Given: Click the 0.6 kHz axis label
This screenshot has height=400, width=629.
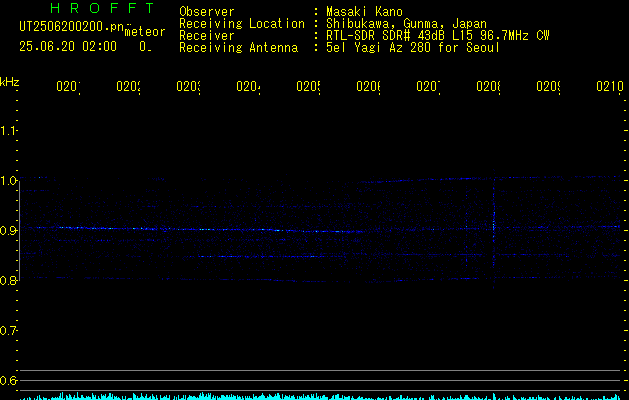Looking at the screenshot, I should click(9, 380).
